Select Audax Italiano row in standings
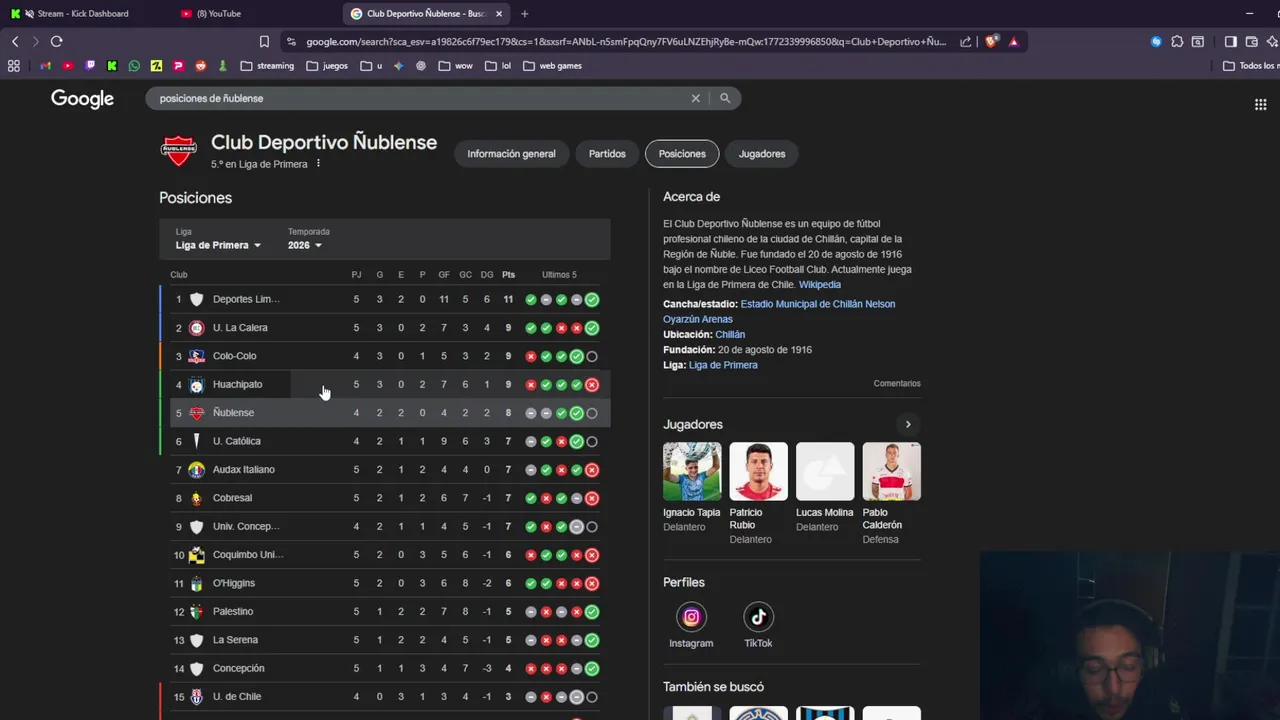The width and height of the screenshot is (1280, 720). (385, 470)
